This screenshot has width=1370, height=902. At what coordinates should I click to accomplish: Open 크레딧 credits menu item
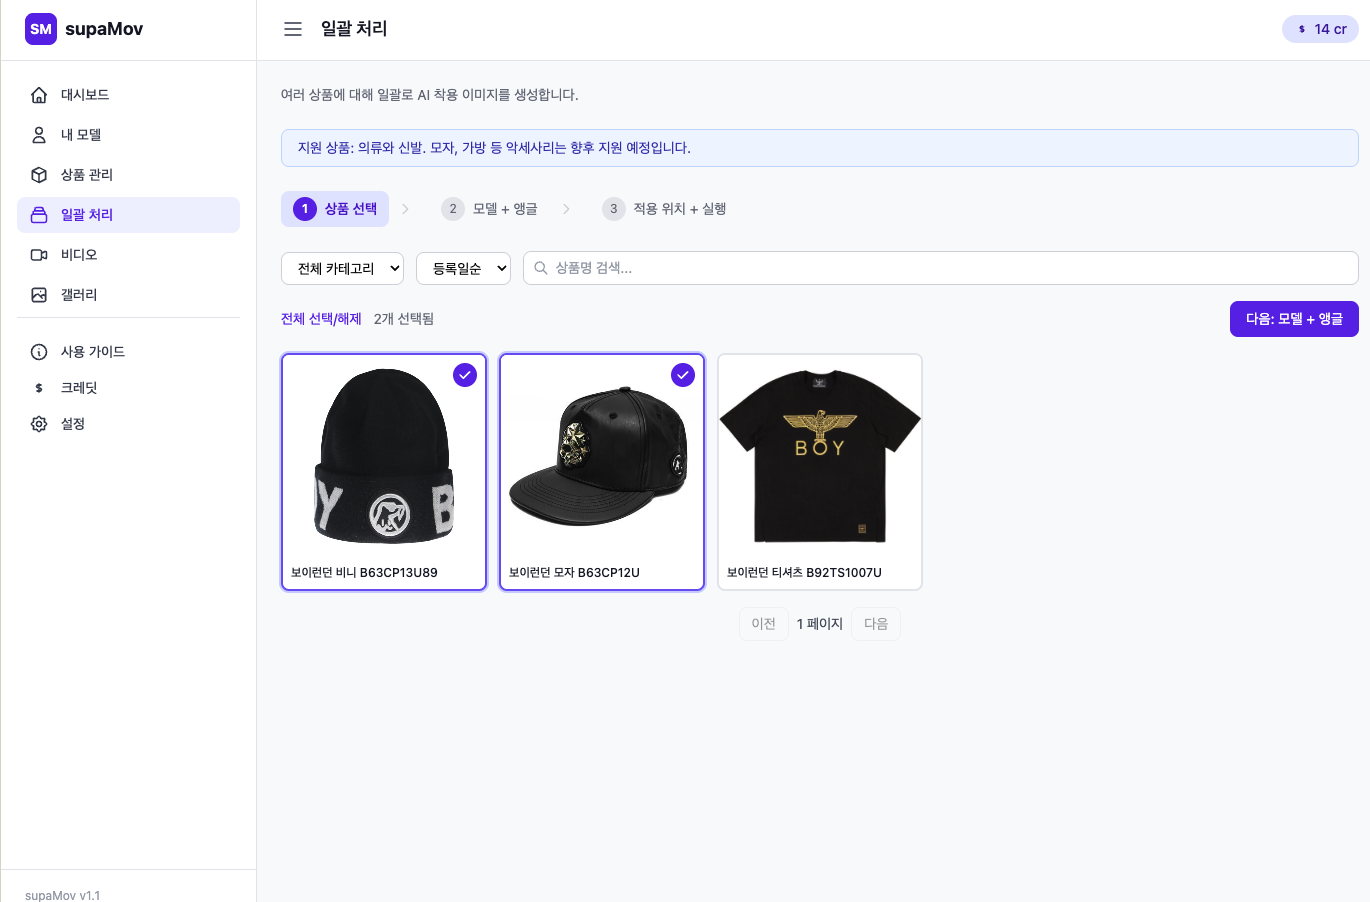(x=79, y=388)
